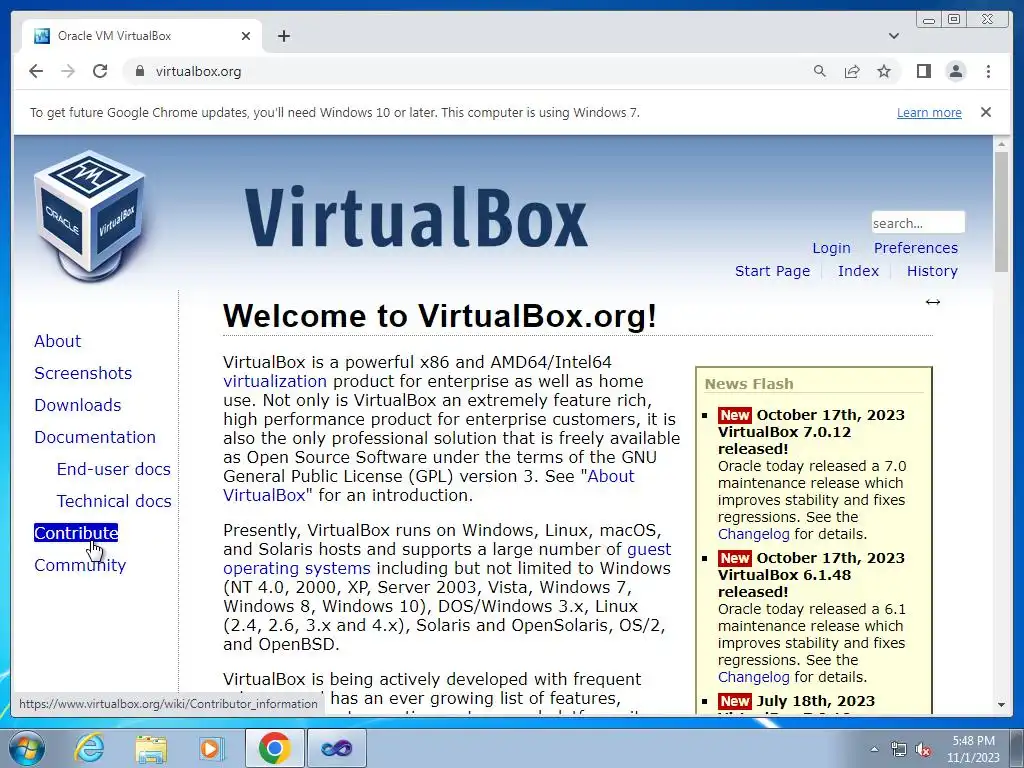The image size is (1024, 768).
Task: Click the address bar URL
Action: [198, 71]
